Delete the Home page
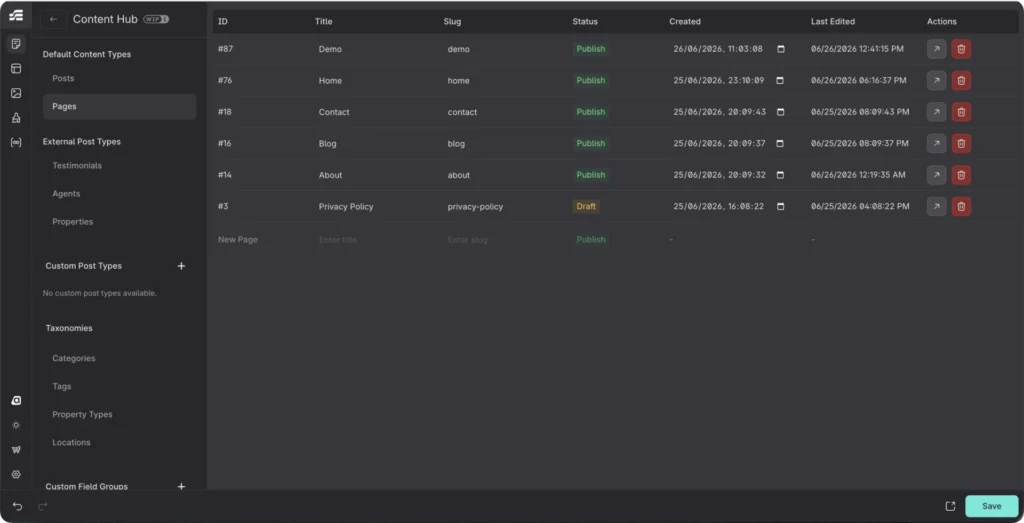1024x523 pixels. click(x=961, y=80)
